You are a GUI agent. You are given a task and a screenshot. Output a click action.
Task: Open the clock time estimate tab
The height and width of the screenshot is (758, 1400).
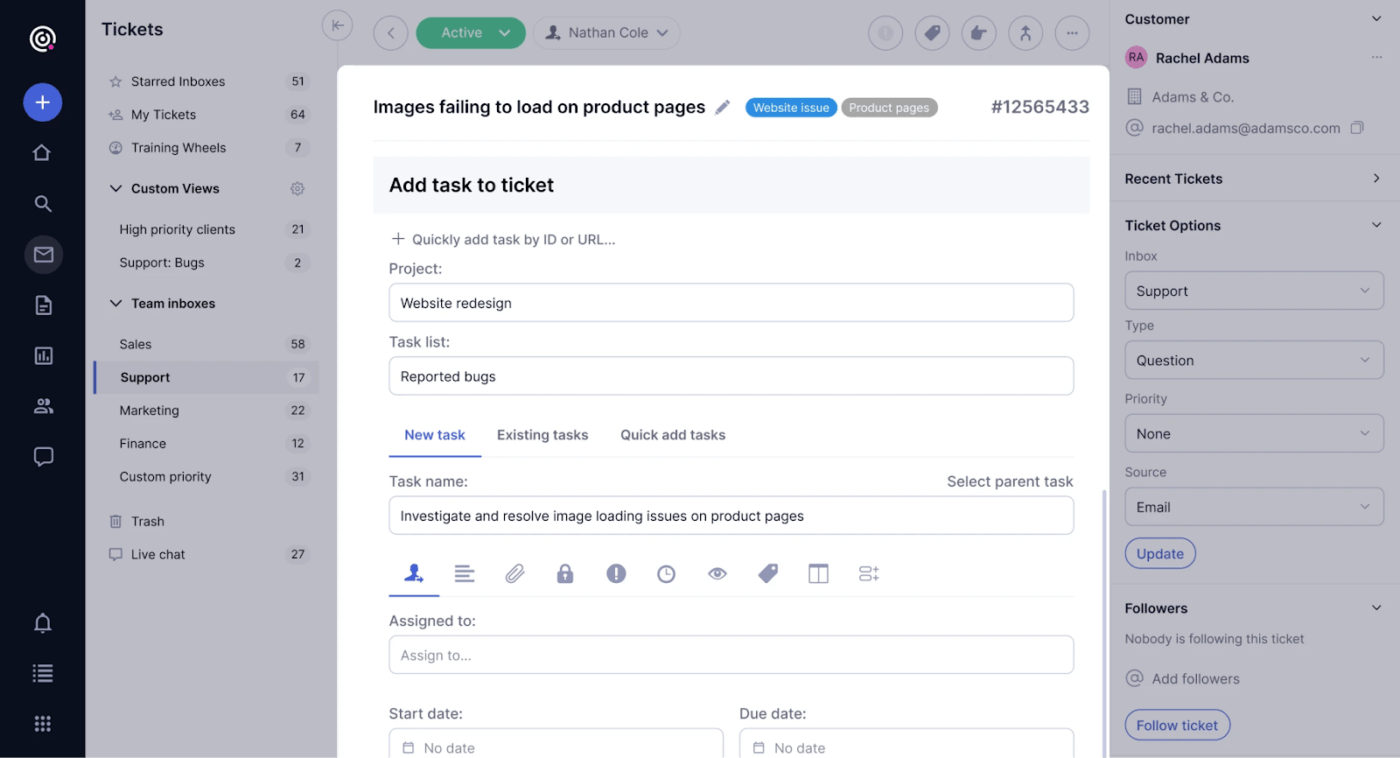(666, 574)
